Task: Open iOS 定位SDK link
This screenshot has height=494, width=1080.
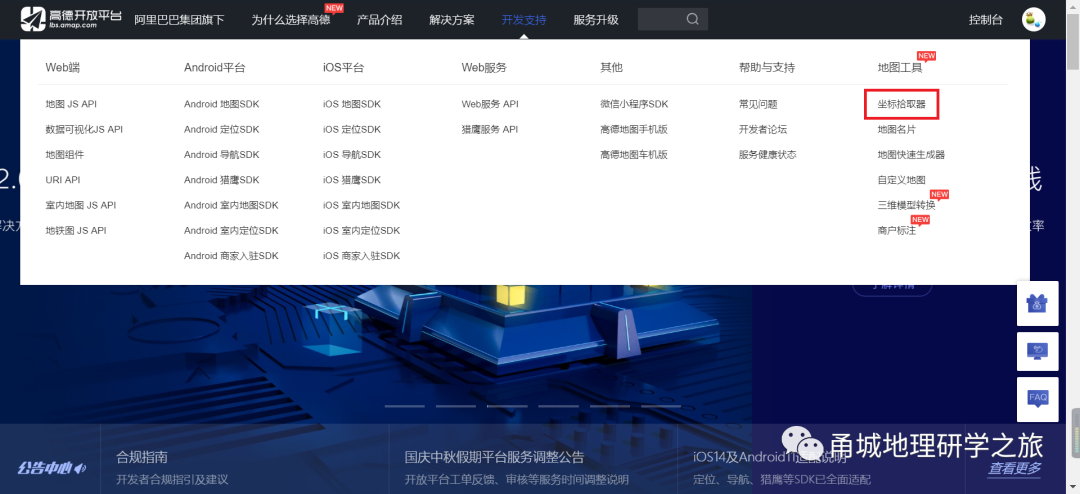Action: tap(352, 130)
